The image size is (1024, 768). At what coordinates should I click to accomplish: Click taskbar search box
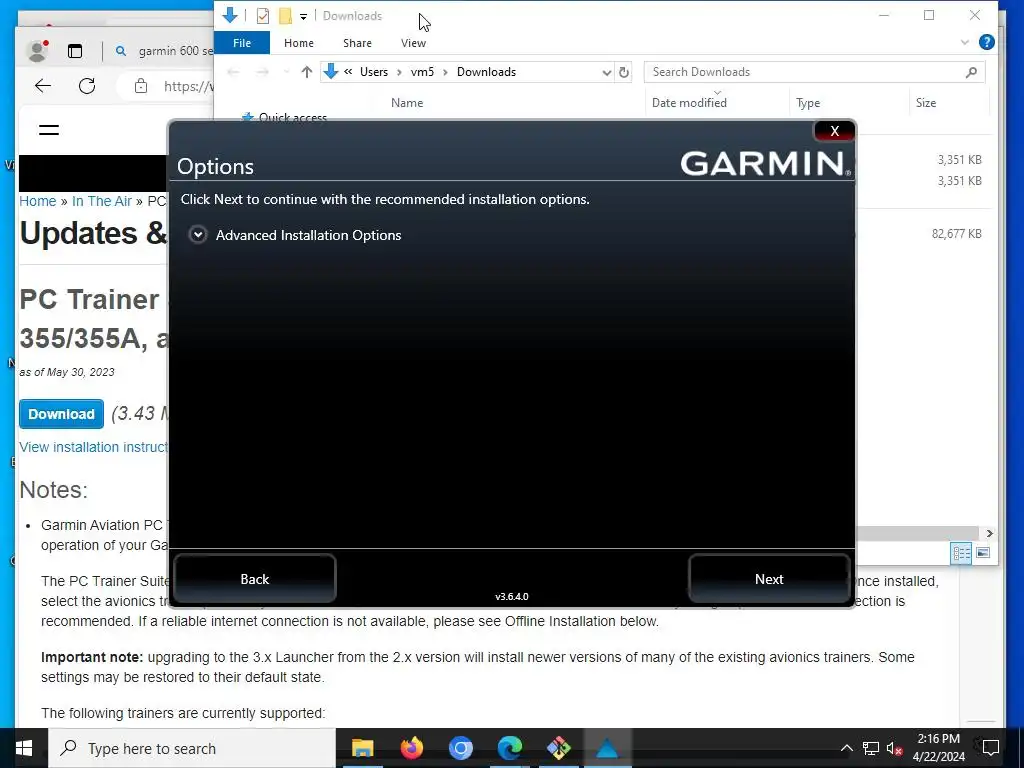[192, 748]
